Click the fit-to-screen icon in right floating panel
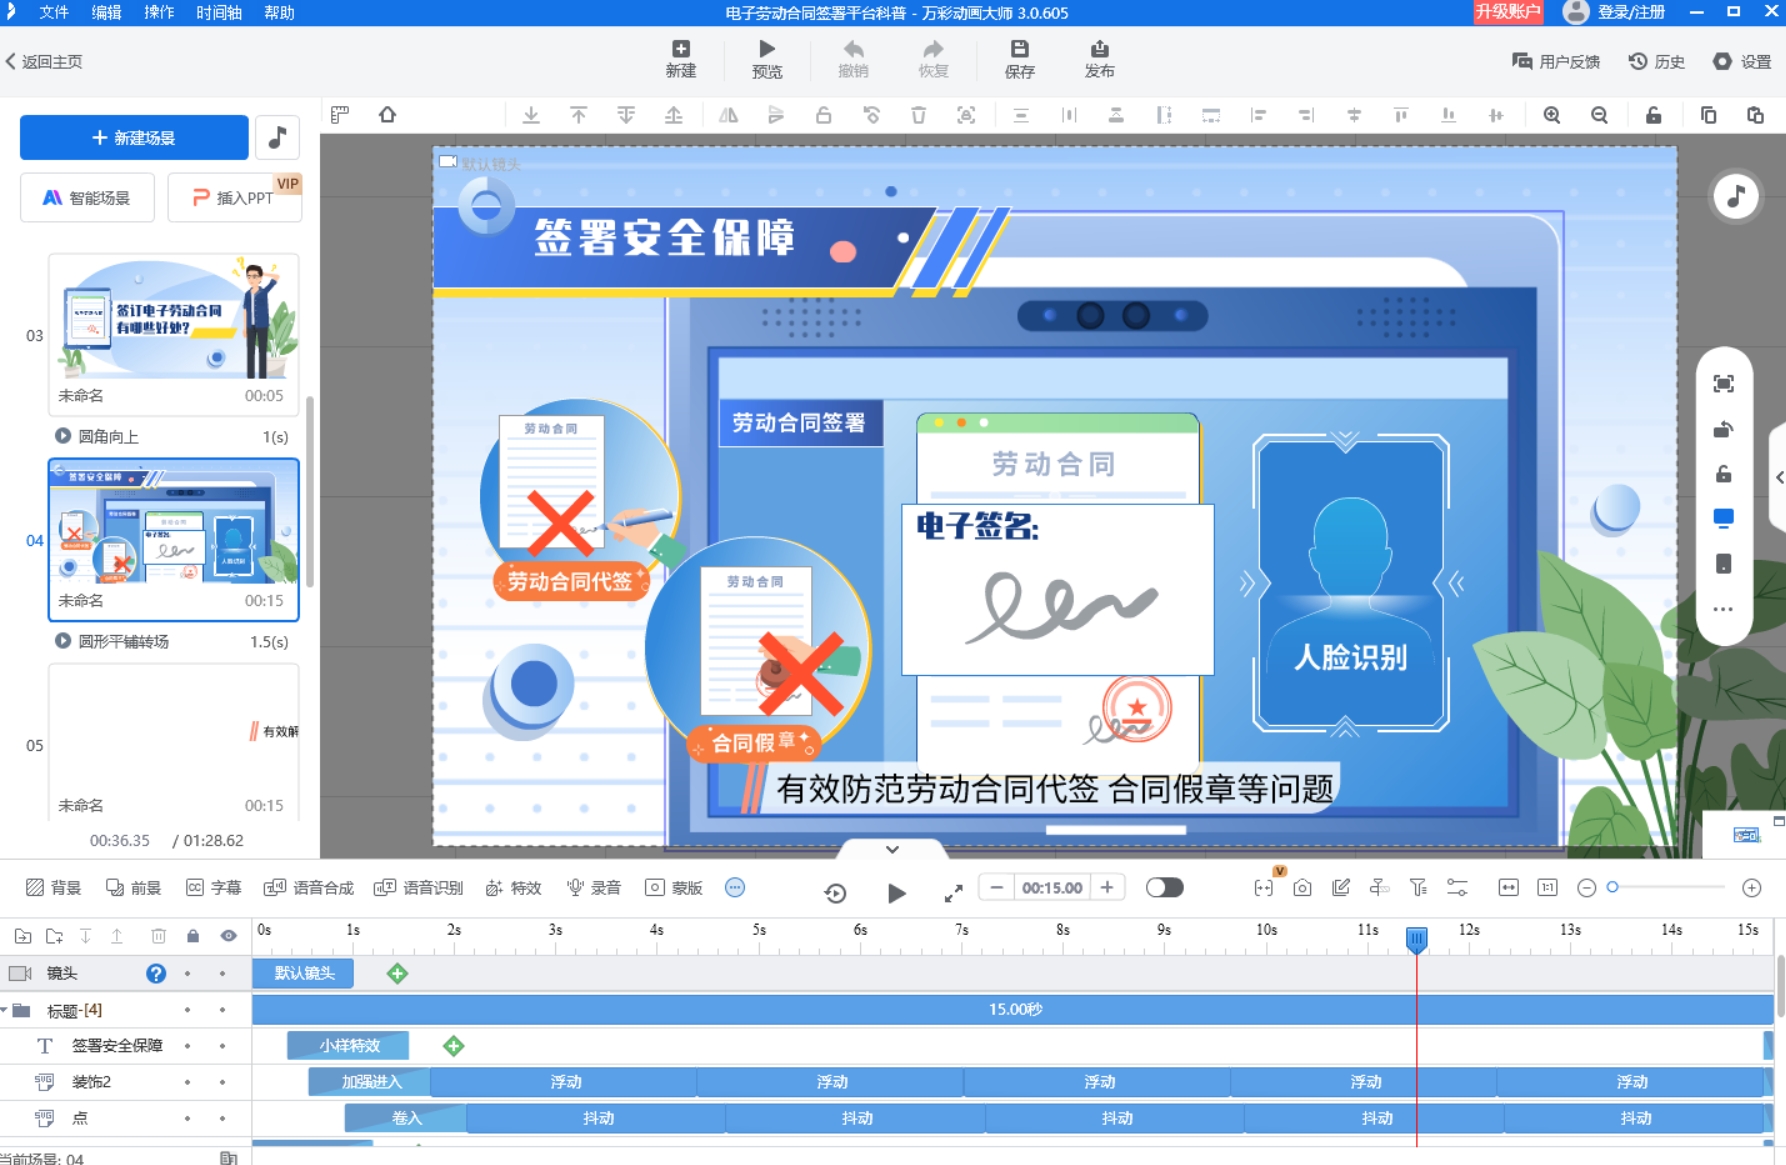The image size is (1786, 1165). [1723, 384]
